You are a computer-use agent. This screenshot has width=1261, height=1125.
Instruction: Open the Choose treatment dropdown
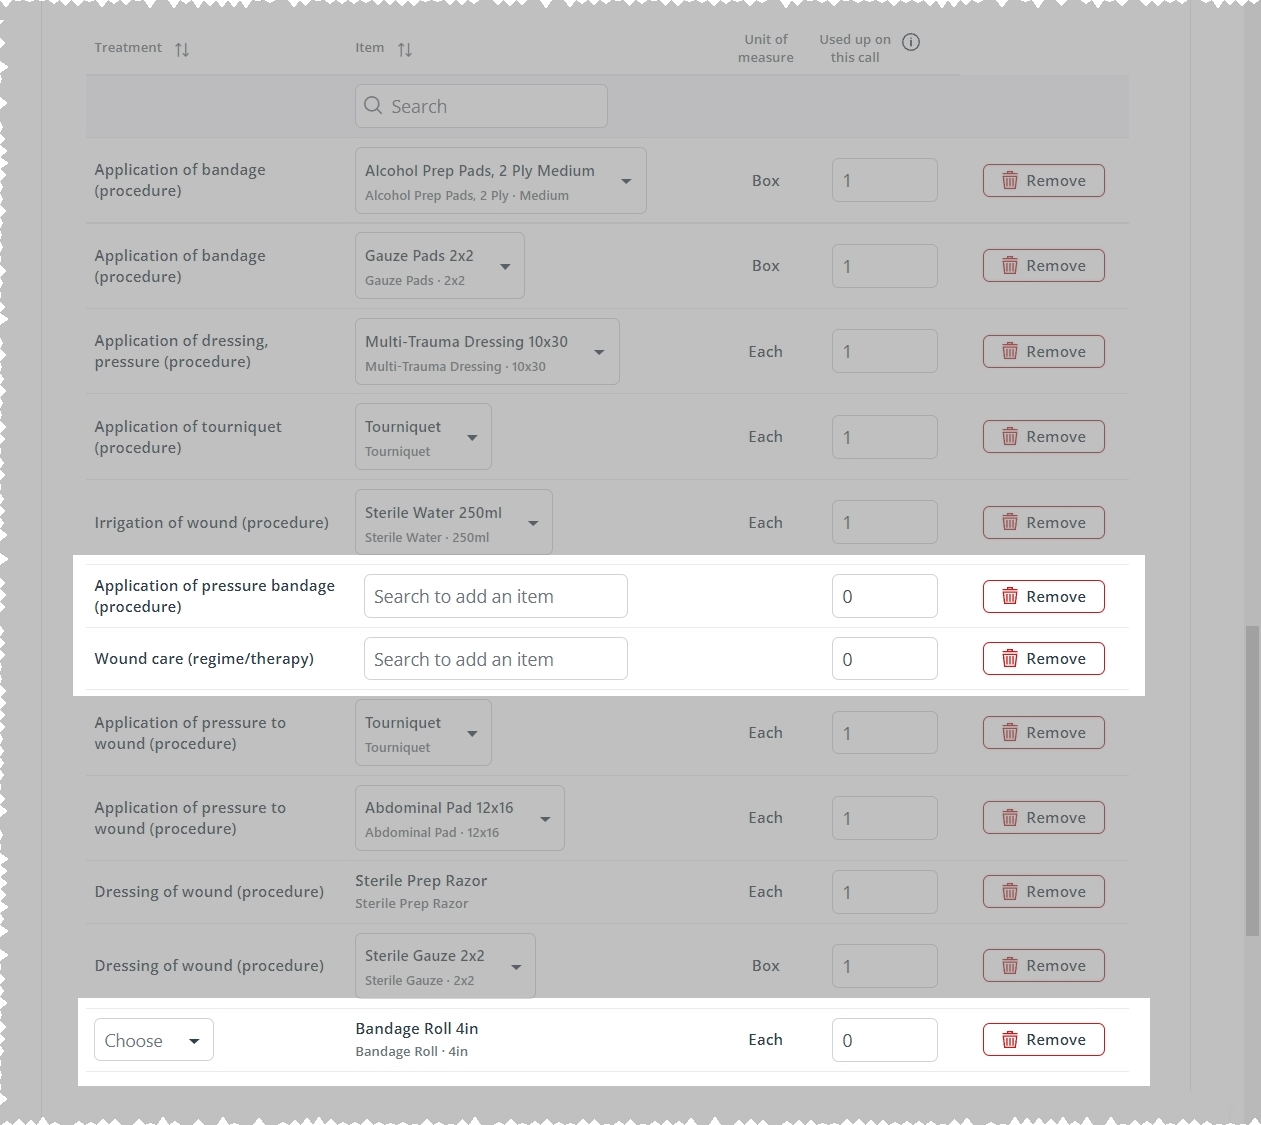tap(154, 1040)
